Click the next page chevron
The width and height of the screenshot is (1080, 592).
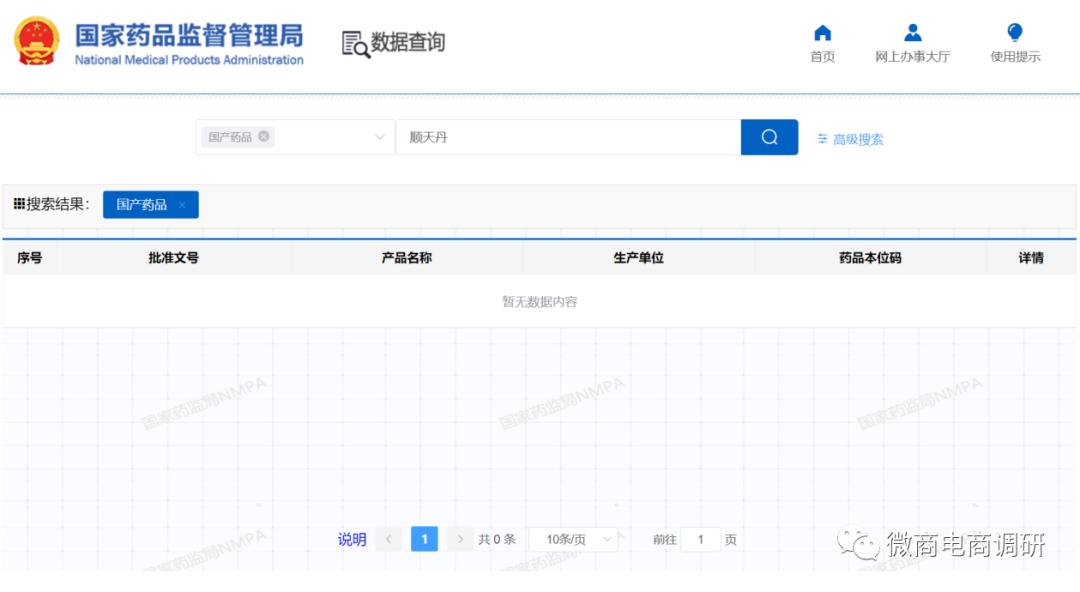(x=459, y=539)
